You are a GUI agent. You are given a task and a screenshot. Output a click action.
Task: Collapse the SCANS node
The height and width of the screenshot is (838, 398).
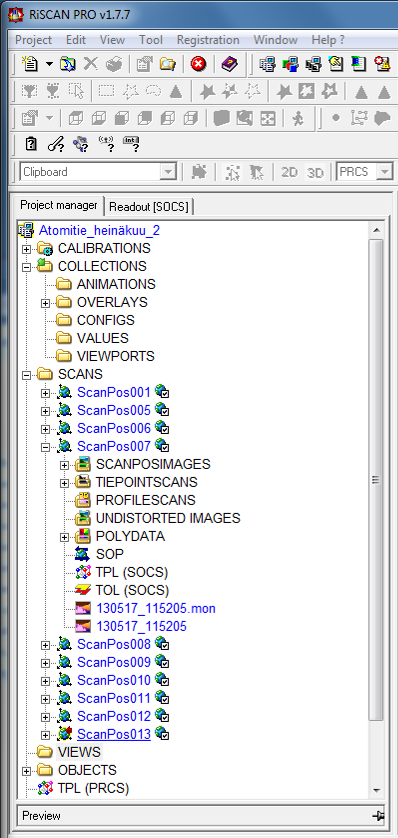click(x=26, y=375)
